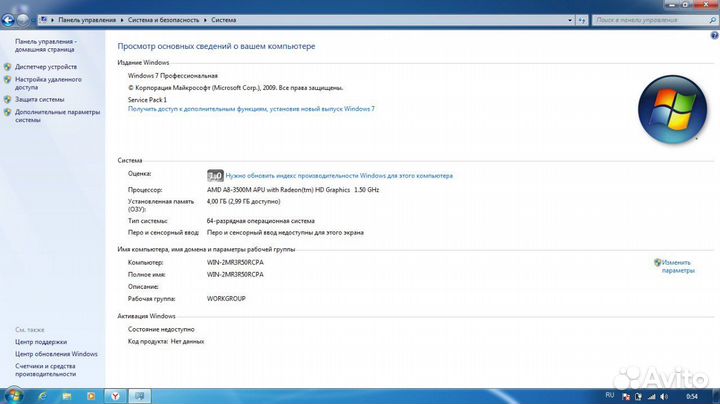Click the Back navigation arrow button
This screenshot has height=404, width=720.
point(10,18)
